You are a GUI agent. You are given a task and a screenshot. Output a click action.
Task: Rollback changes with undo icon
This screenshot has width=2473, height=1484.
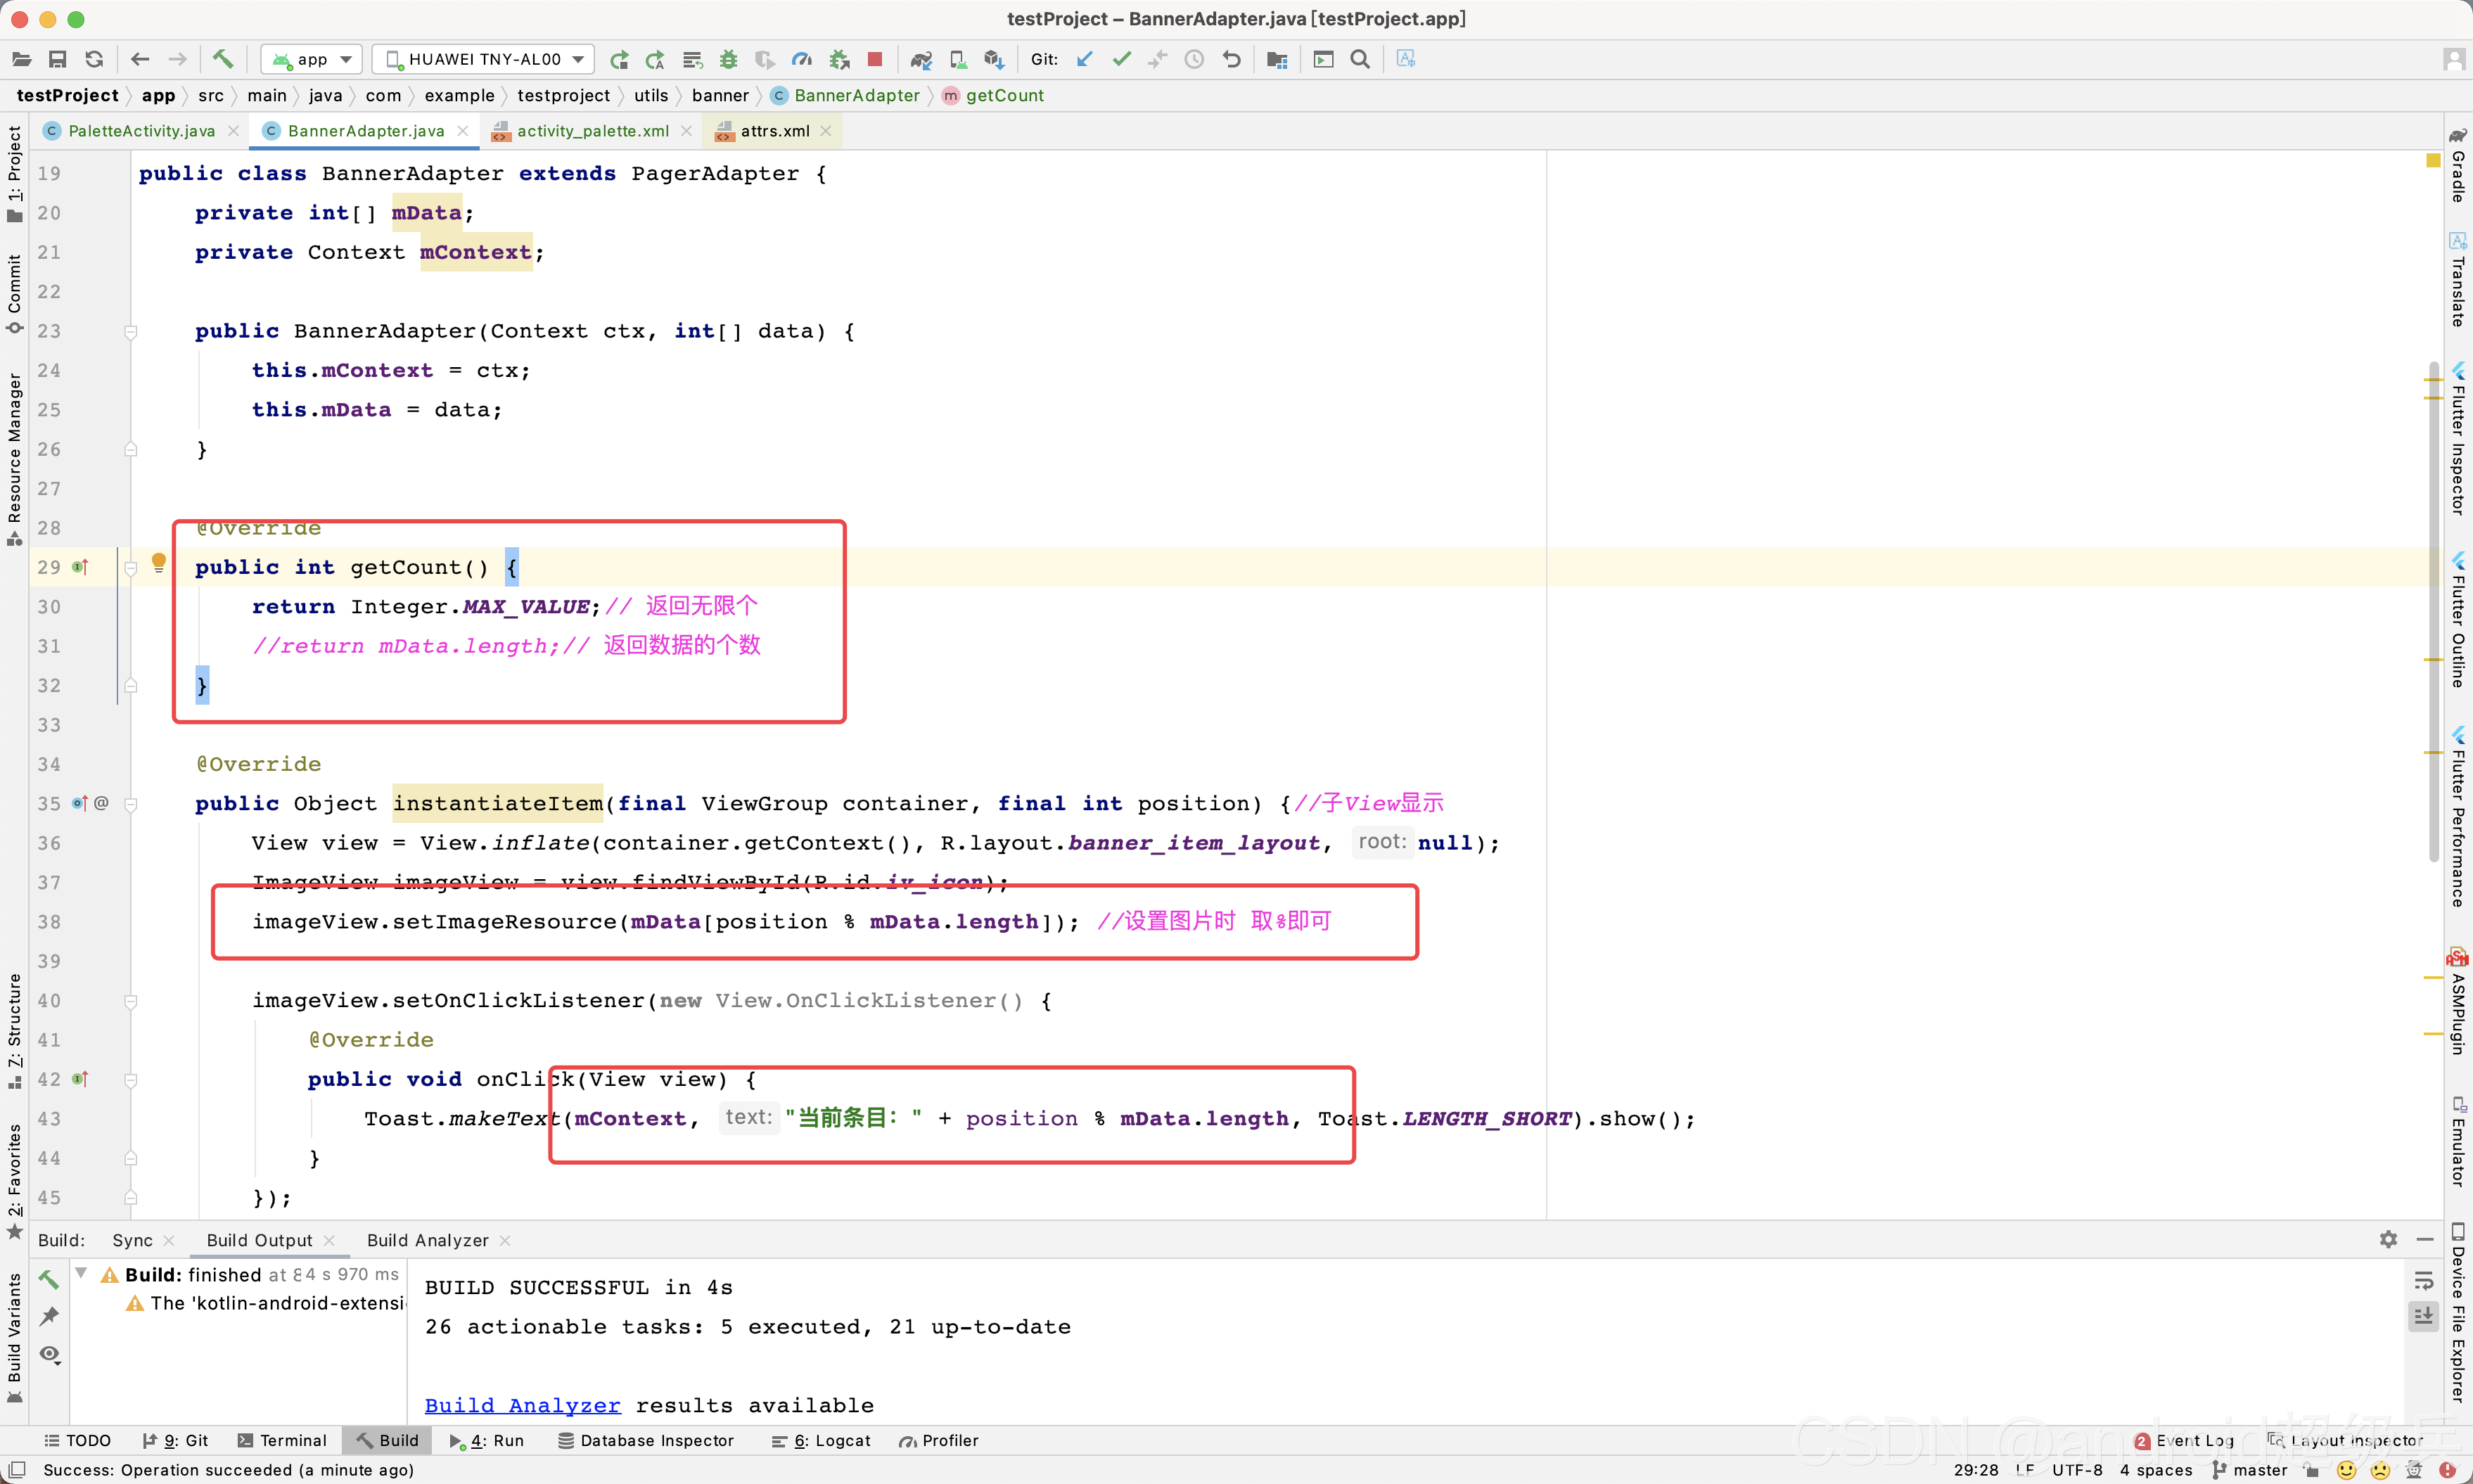[1231, 59]
